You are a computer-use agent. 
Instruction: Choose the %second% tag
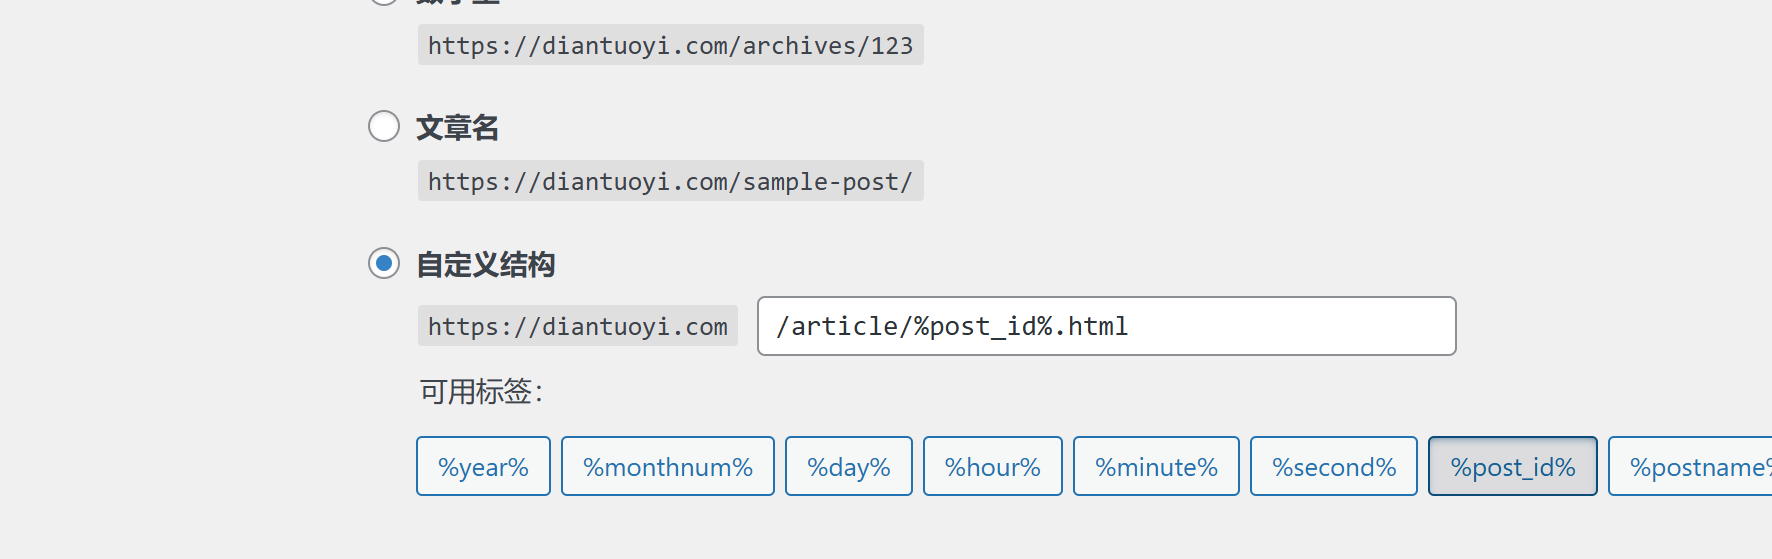[1334, 466]
